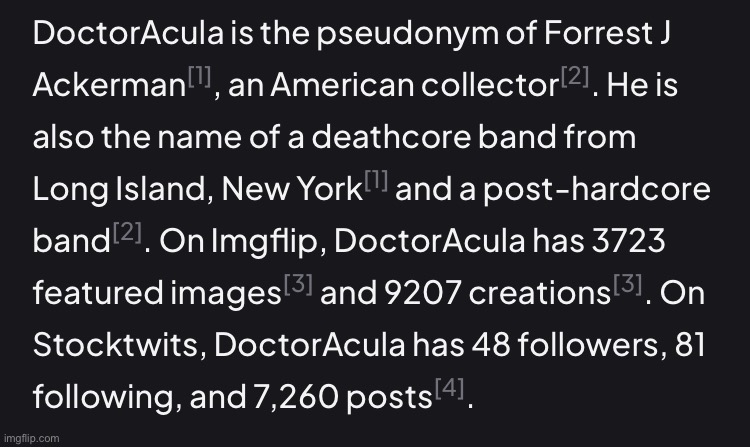Screen dimensions: 750x447
Task: Click the imgflip.com watermark
Action: (x=30, y=438)
